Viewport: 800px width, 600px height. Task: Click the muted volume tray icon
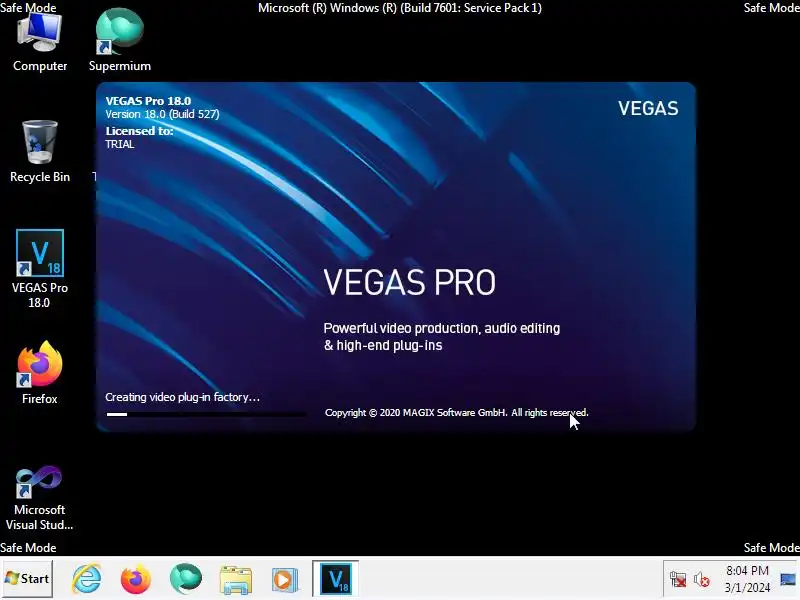(702, 580)
